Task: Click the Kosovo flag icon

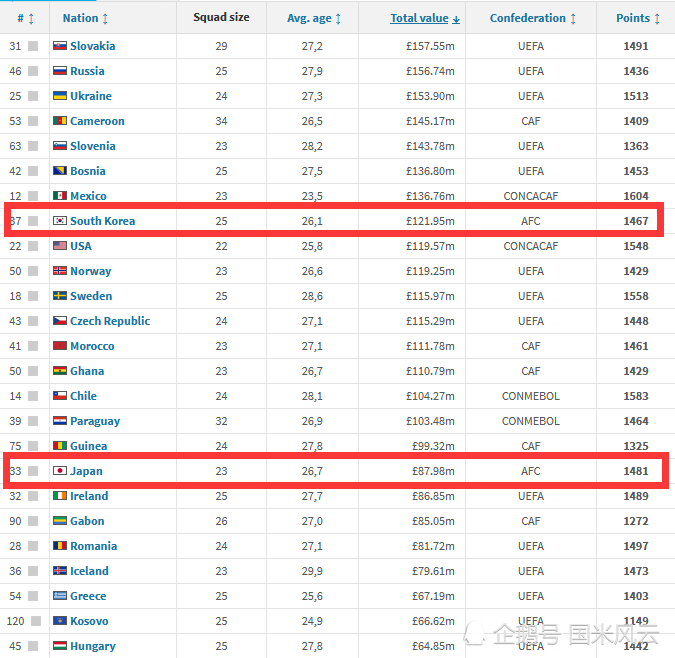Action: (x=60, y=620)
